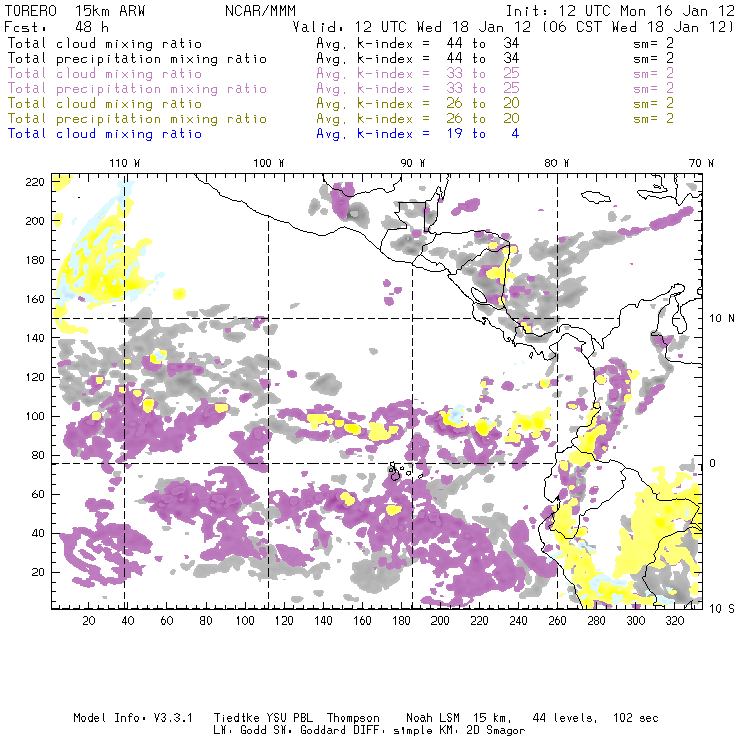Click '2D Smagor' in the footer's second line
The width and height of the screenshot is (740, 740).
[496, 731]
